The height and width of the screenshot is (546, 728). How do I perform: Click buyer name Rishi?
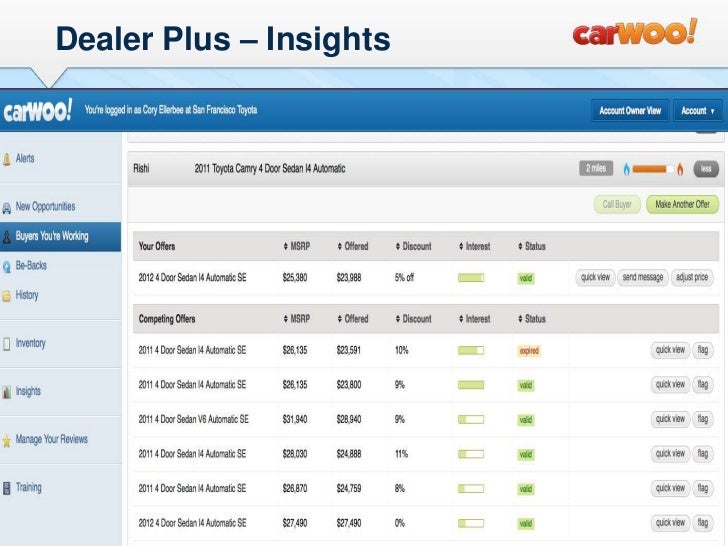click(141, 169)
